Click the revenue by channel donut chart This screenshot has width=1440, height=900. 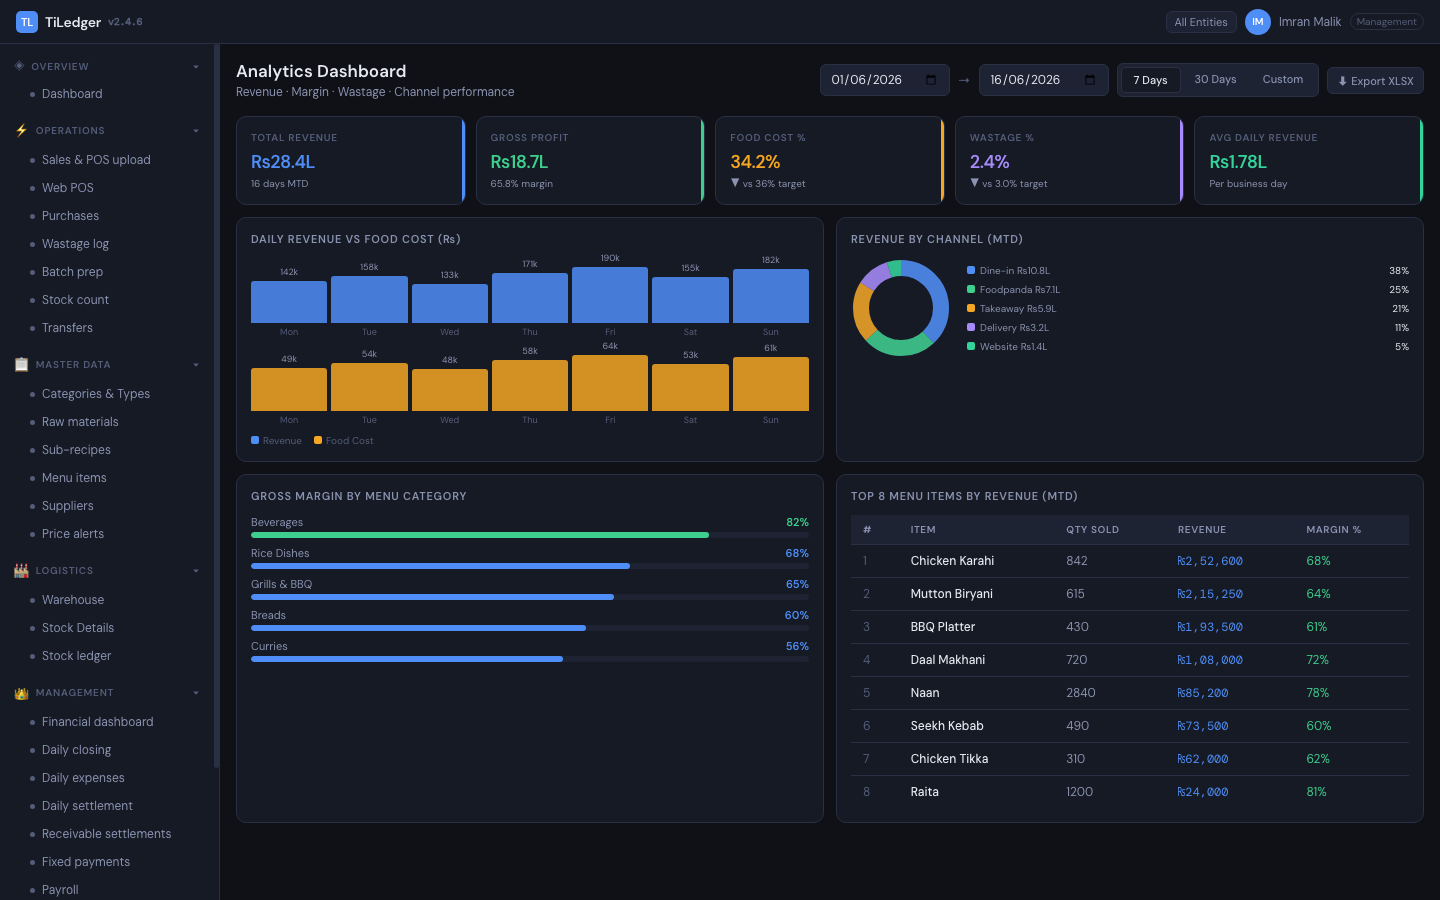[901, 308]
